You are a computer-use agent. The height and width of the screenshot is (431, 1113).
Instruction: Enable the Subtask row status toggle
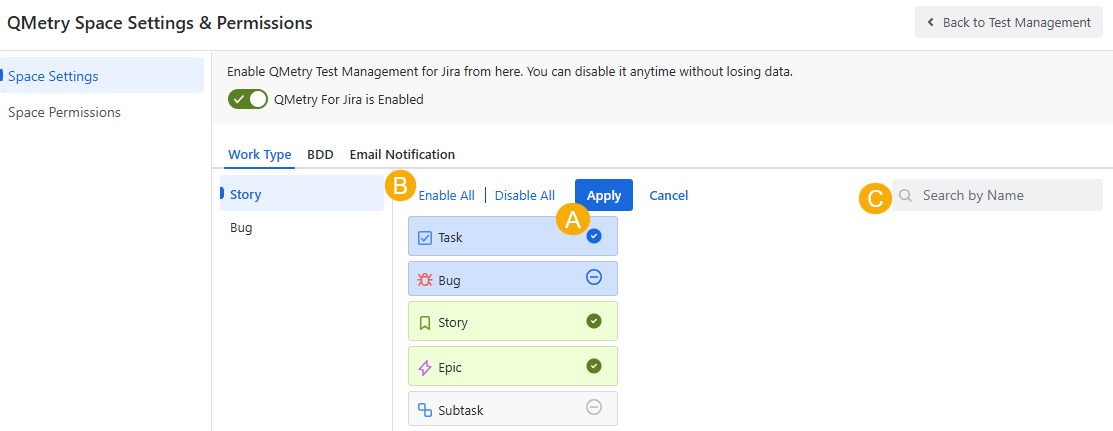(x=594, y=407)
